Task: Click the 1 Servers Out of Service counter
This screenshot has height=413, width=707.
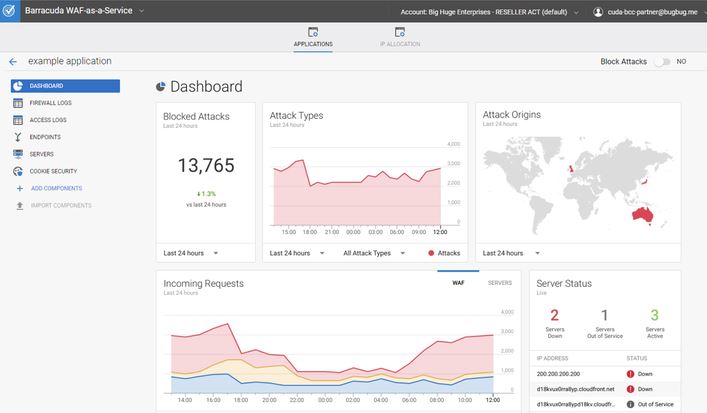Action: [605, 323]
